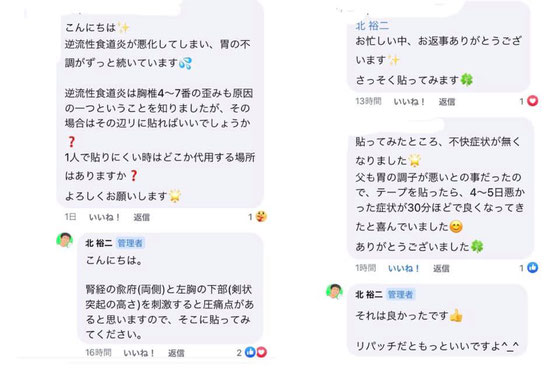Like the 1日 comment with いいね！
Screen dimensions: 560x375
click(x=104, y=217)
